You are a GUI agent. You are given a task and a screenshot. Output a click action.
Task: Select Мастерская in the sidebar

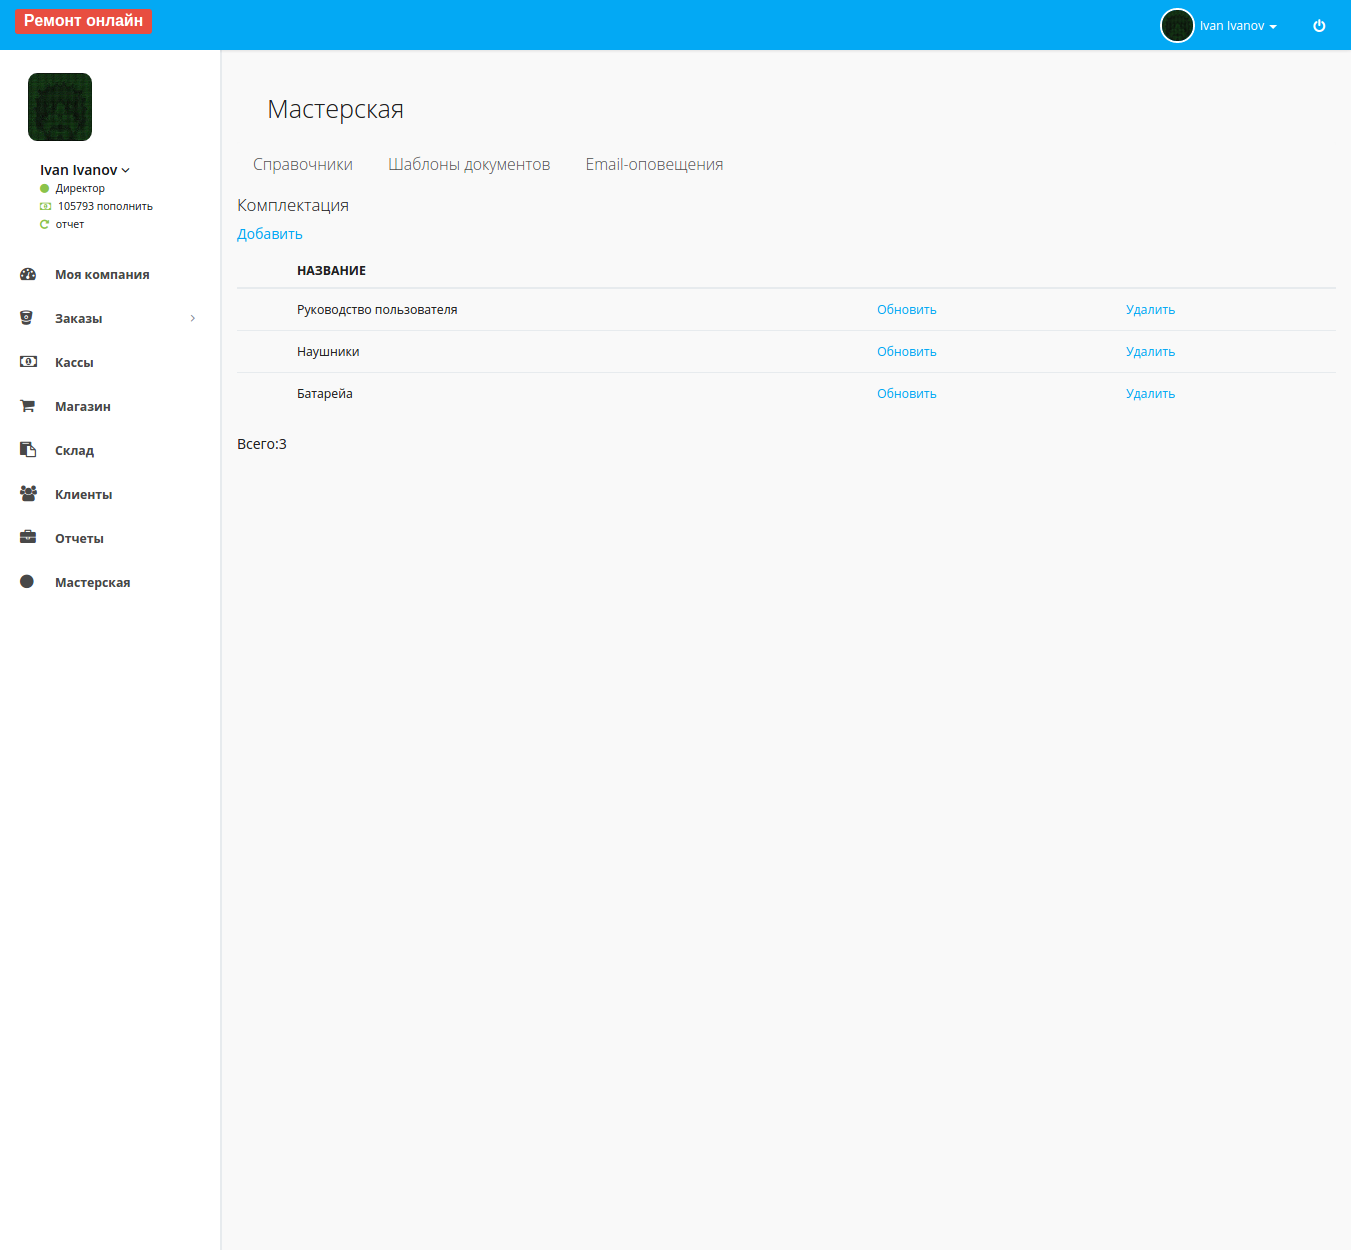(93, 583)
